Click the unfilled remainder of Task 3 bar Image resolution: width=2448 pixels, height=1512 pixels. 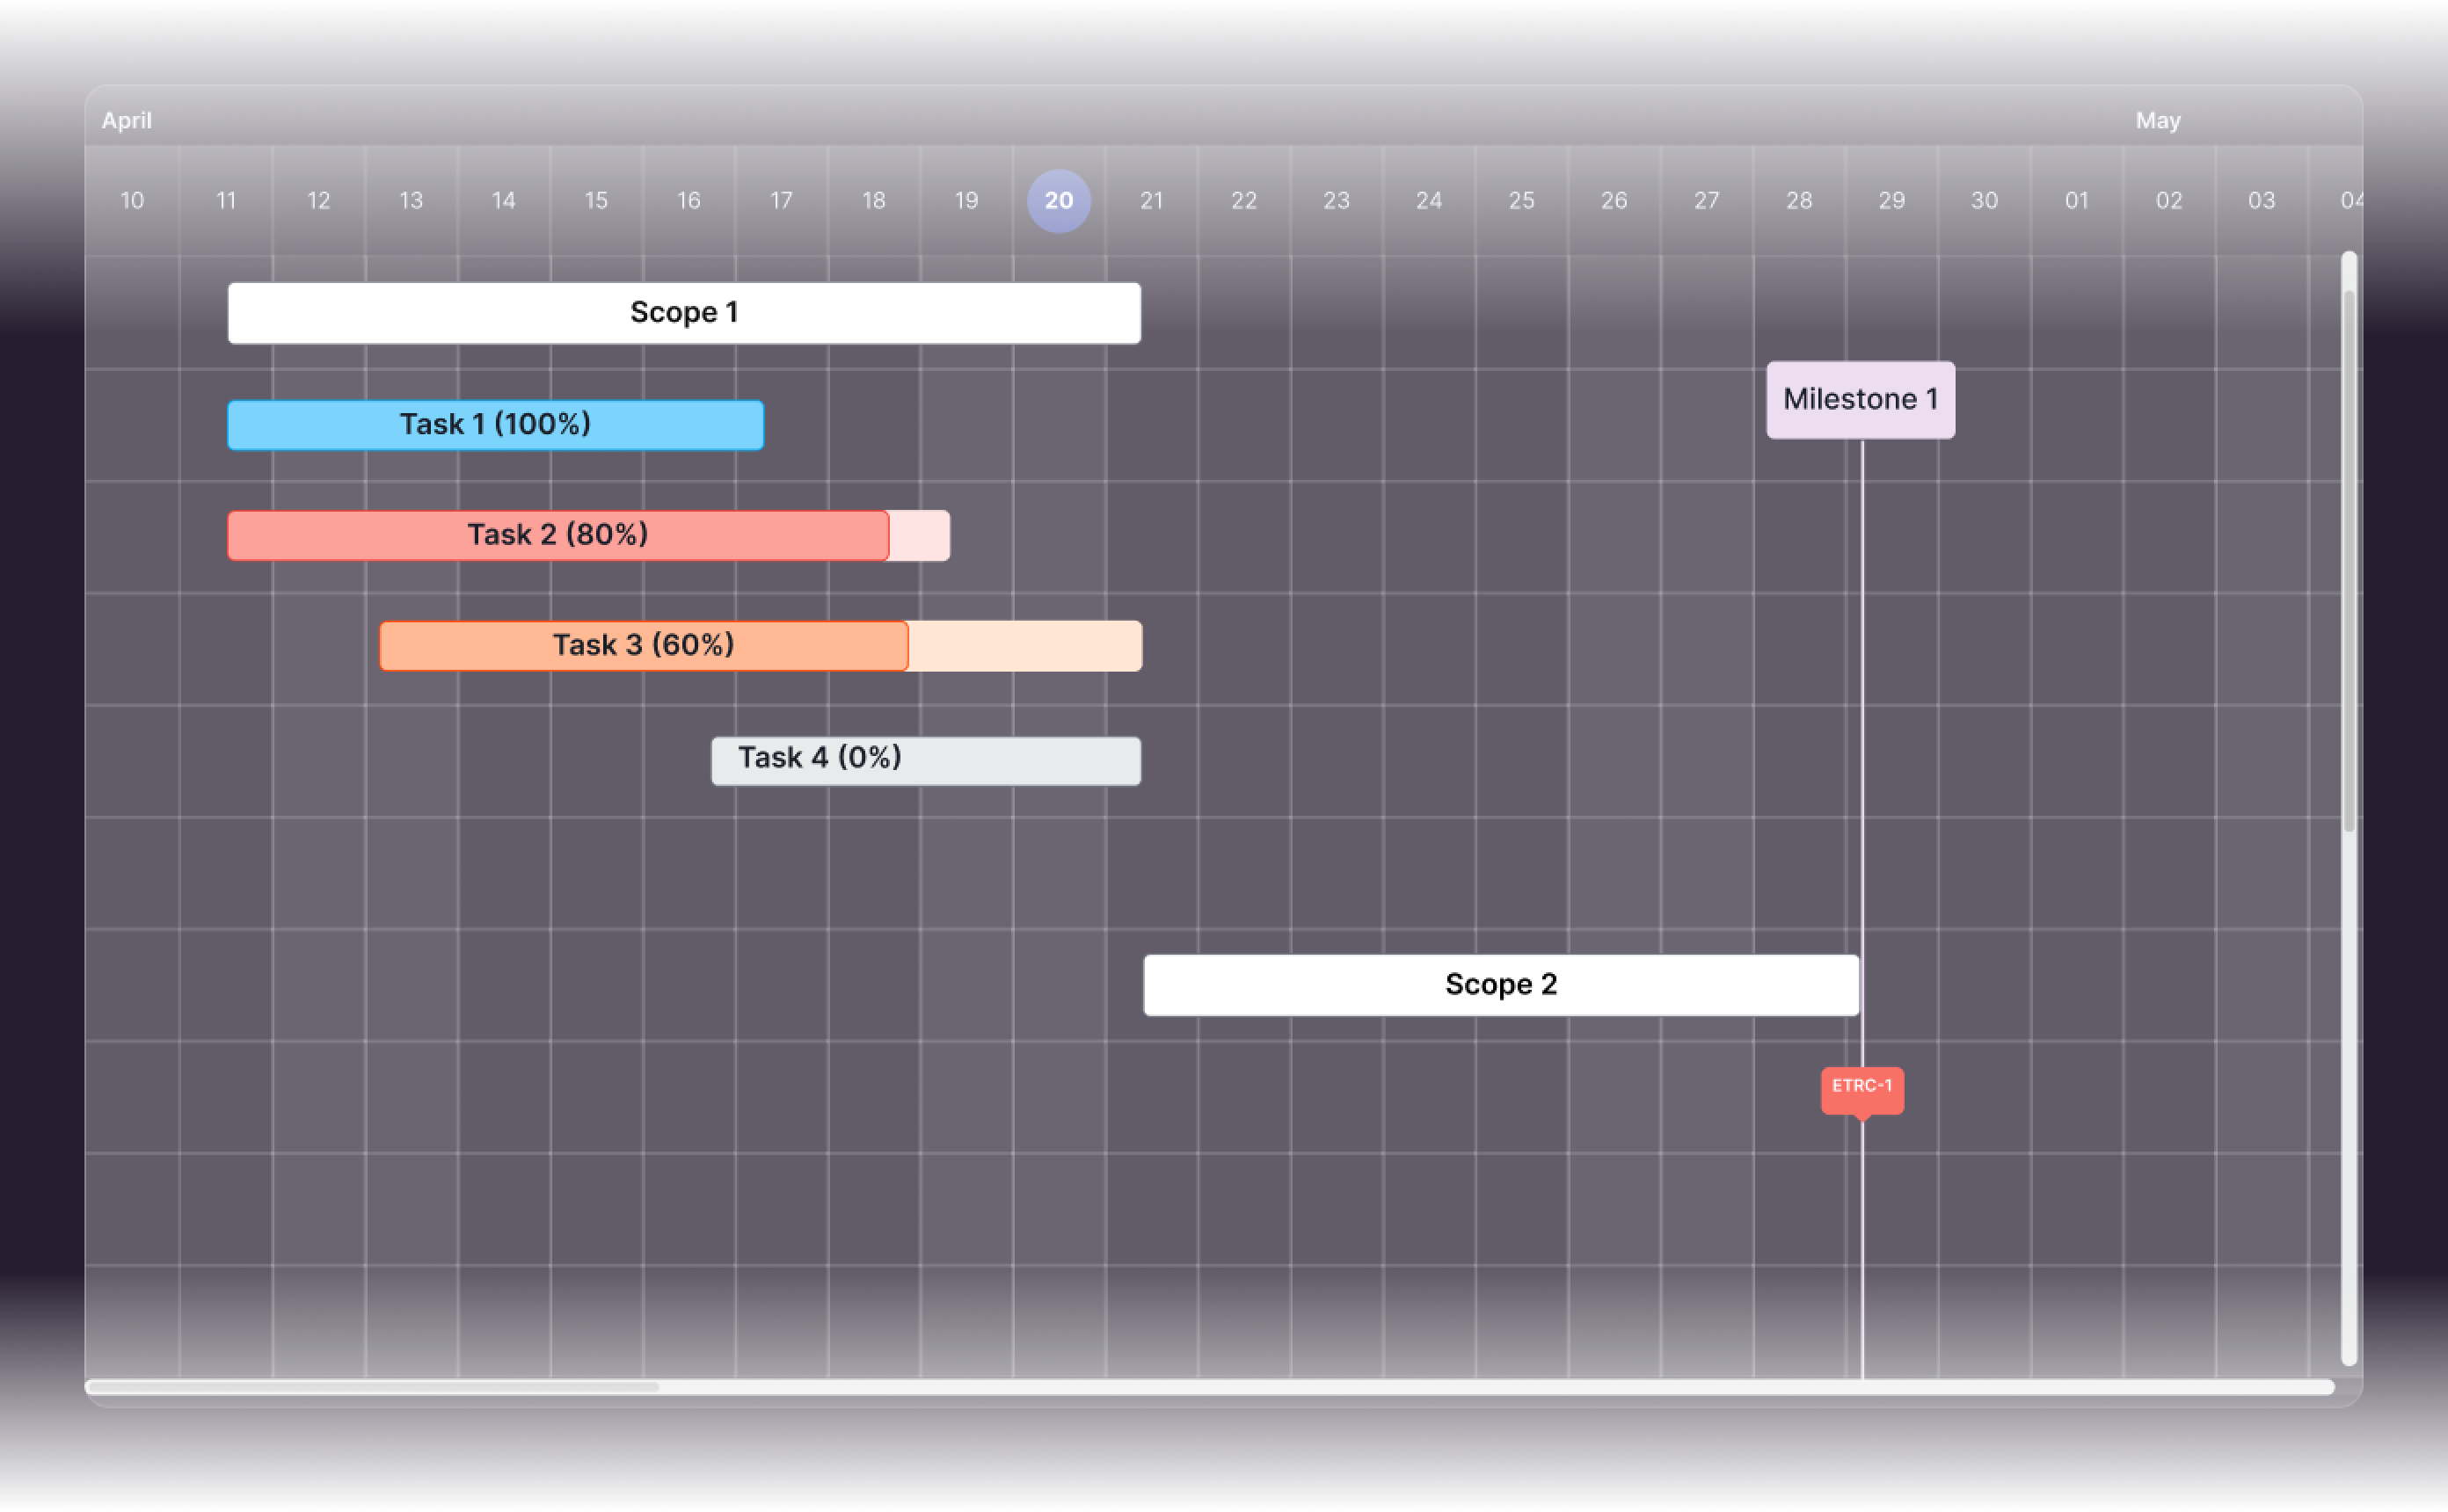tap(1025, 645)
